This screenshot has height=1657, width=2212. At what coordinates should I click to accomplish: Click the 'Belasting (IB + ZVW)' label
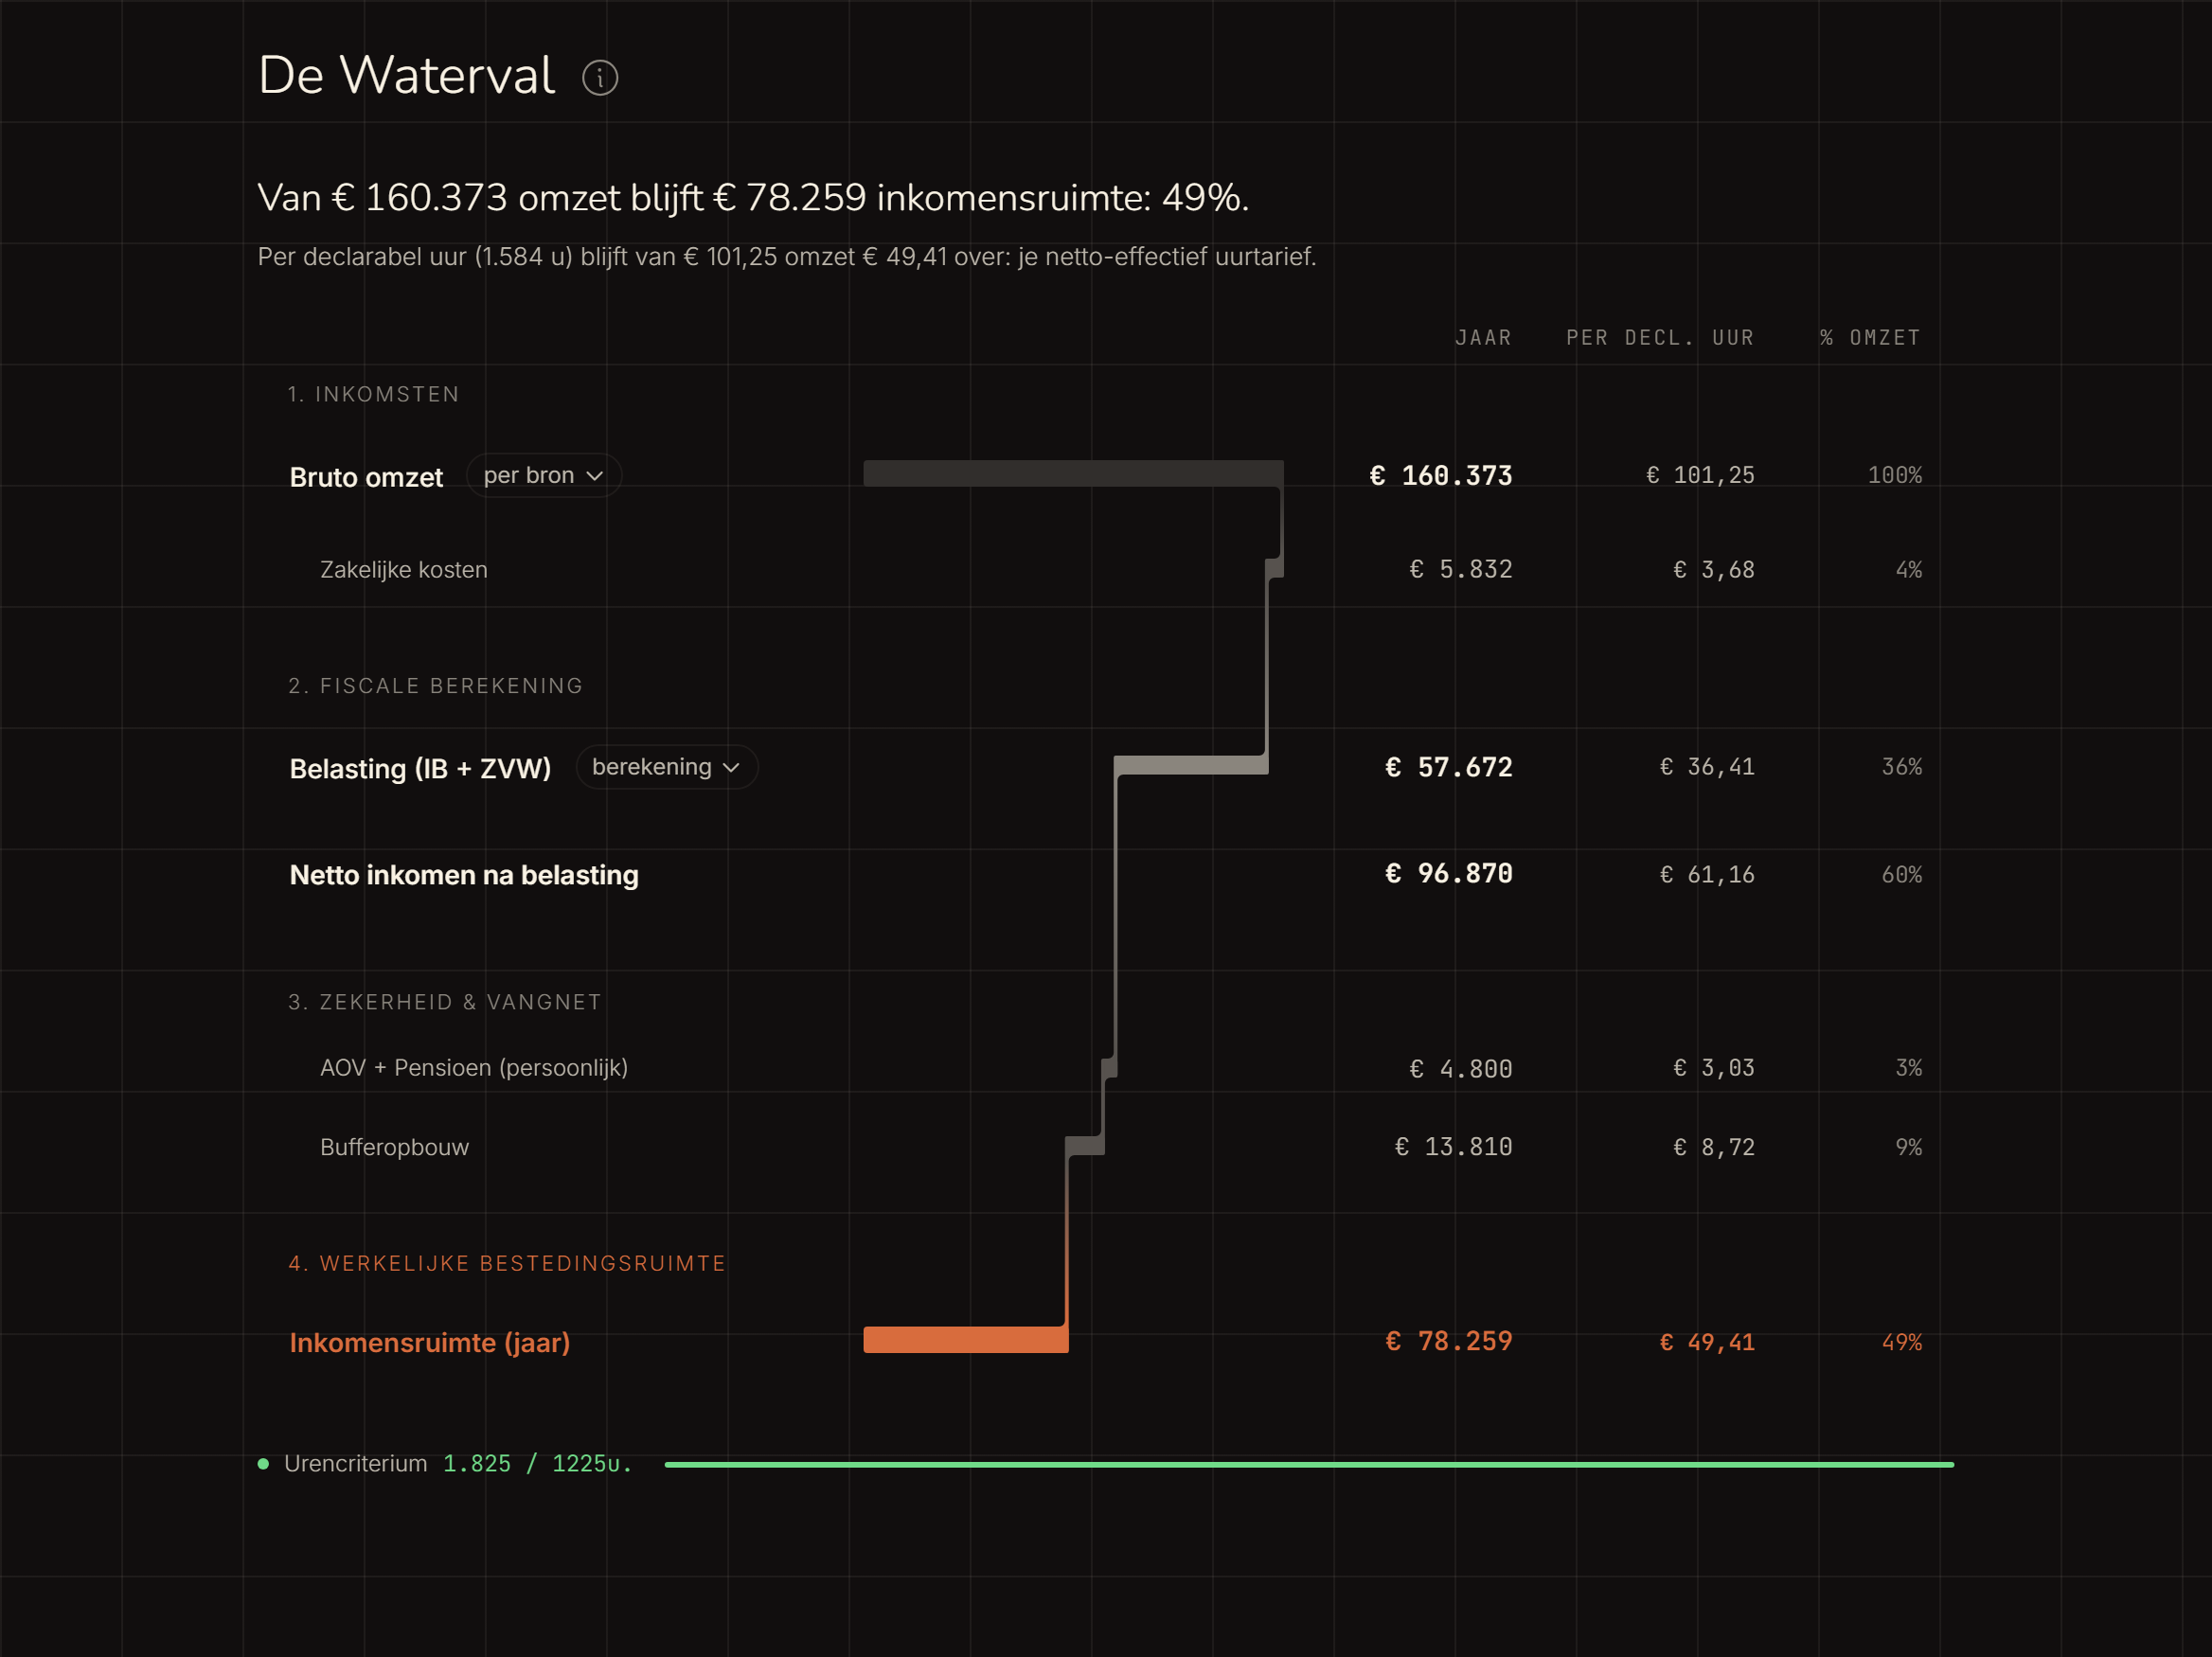(x=420, y=768)
